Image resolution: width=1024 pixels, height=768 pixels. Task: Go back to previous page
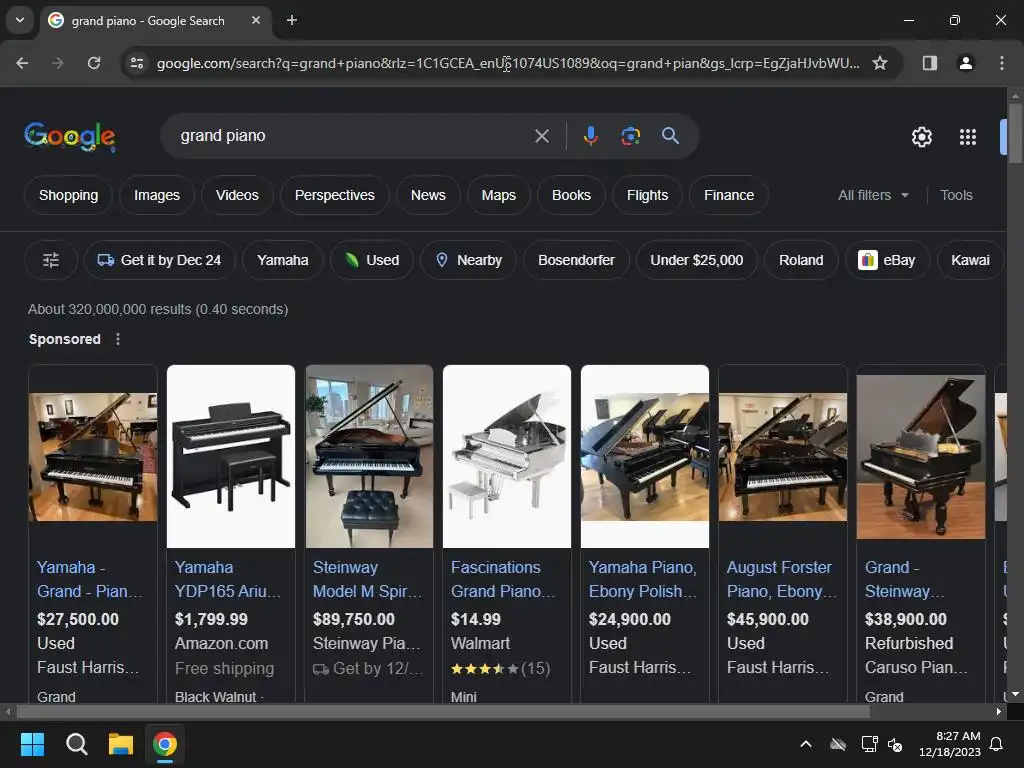click(22, 63)
